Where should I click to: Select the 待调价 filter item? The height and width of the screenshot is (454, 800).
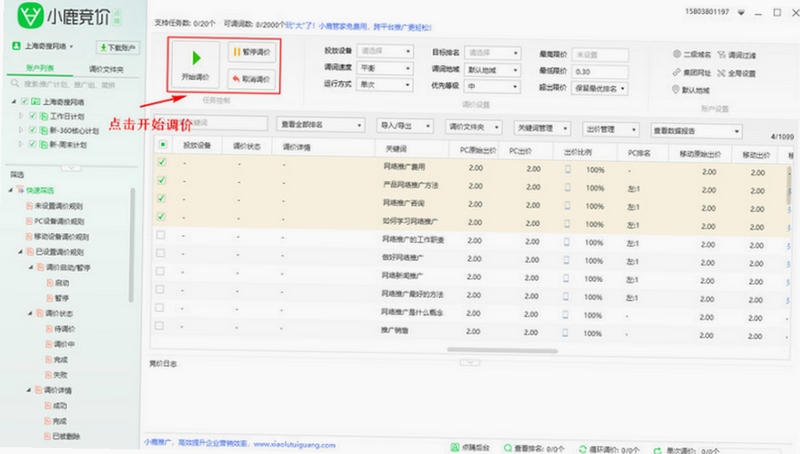coord(60,329)
